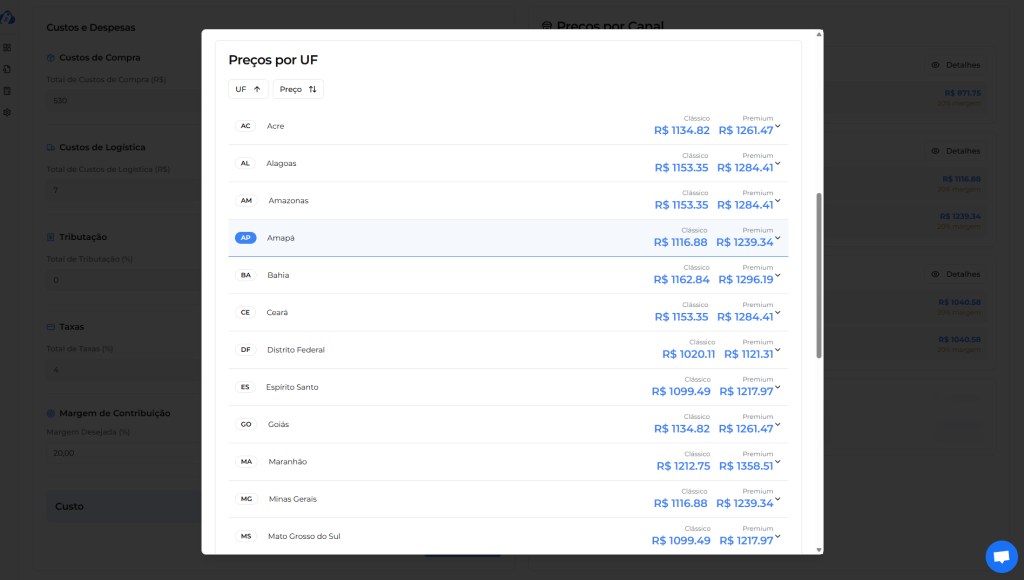The height and width of the screenshot is (580, 1024).
Task: Expand the Goiás row chevron
Action: (778, 424)
